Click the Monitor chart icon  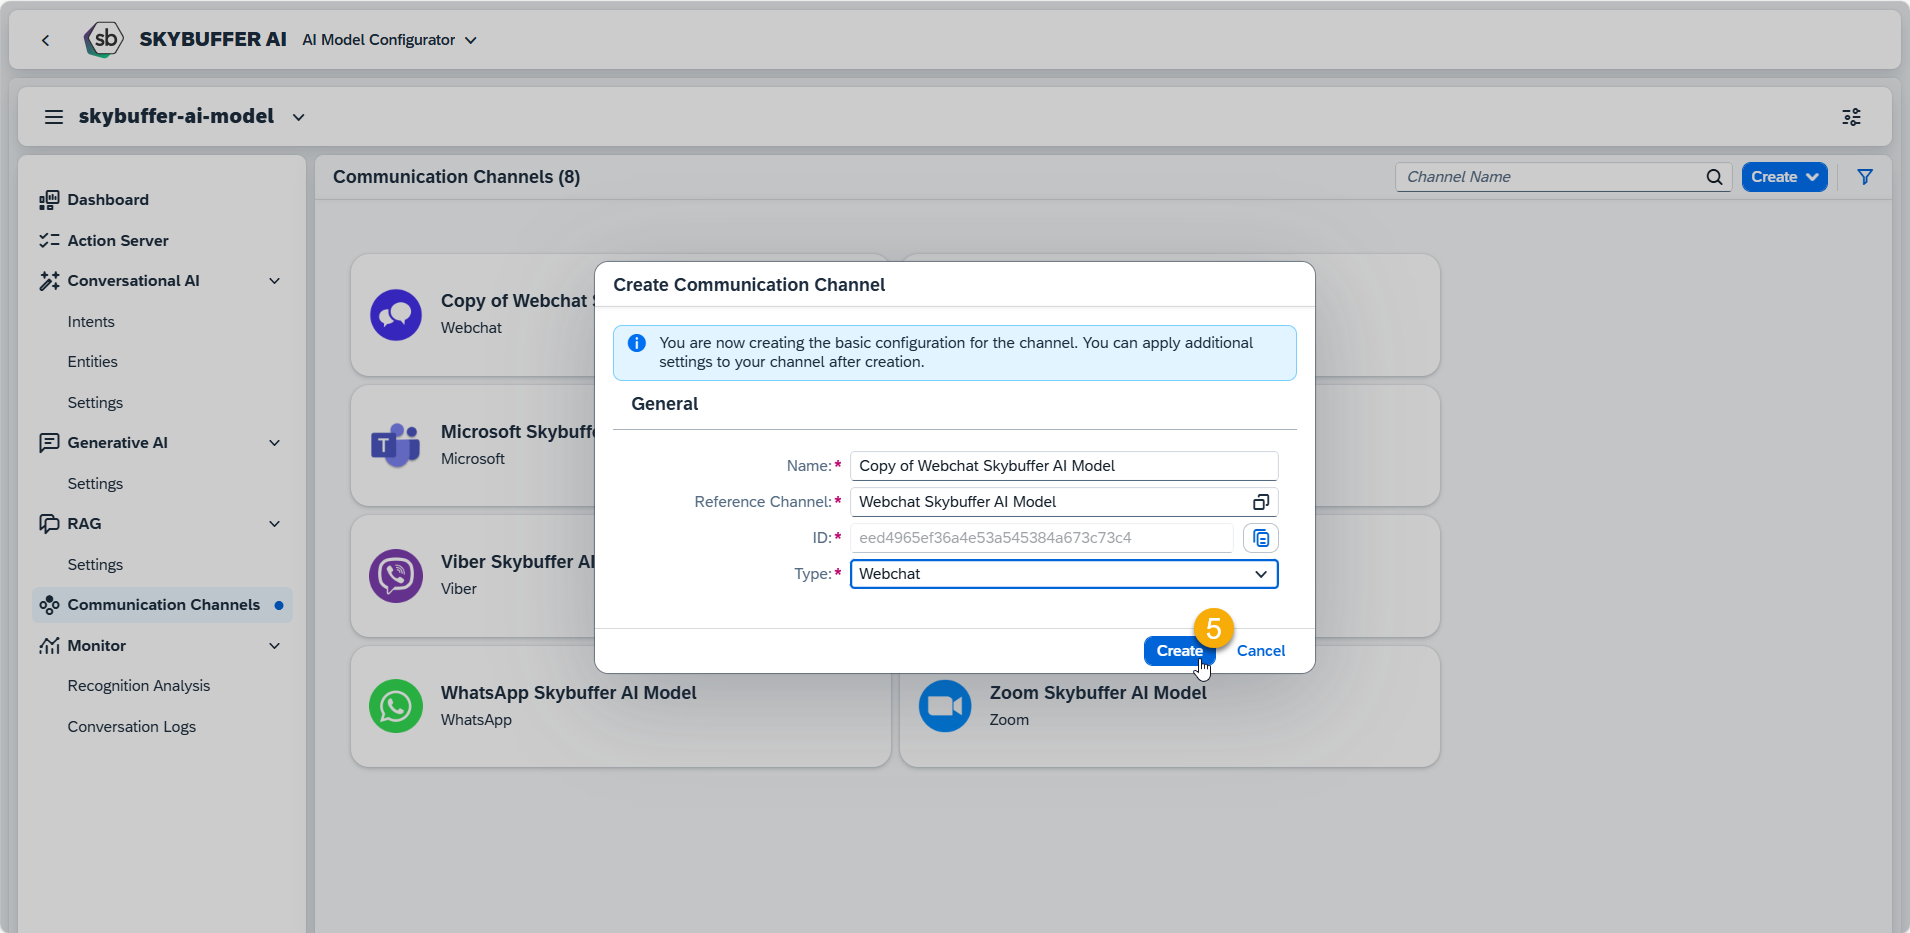tap(49, 646)
